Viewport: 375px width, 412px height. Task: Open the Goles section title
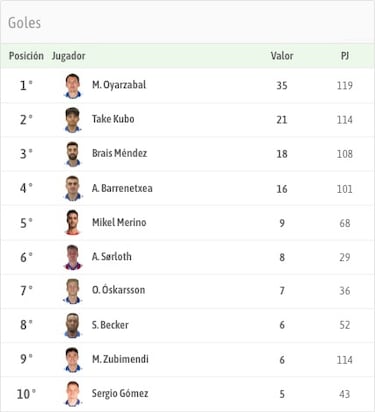pos(25,23)
